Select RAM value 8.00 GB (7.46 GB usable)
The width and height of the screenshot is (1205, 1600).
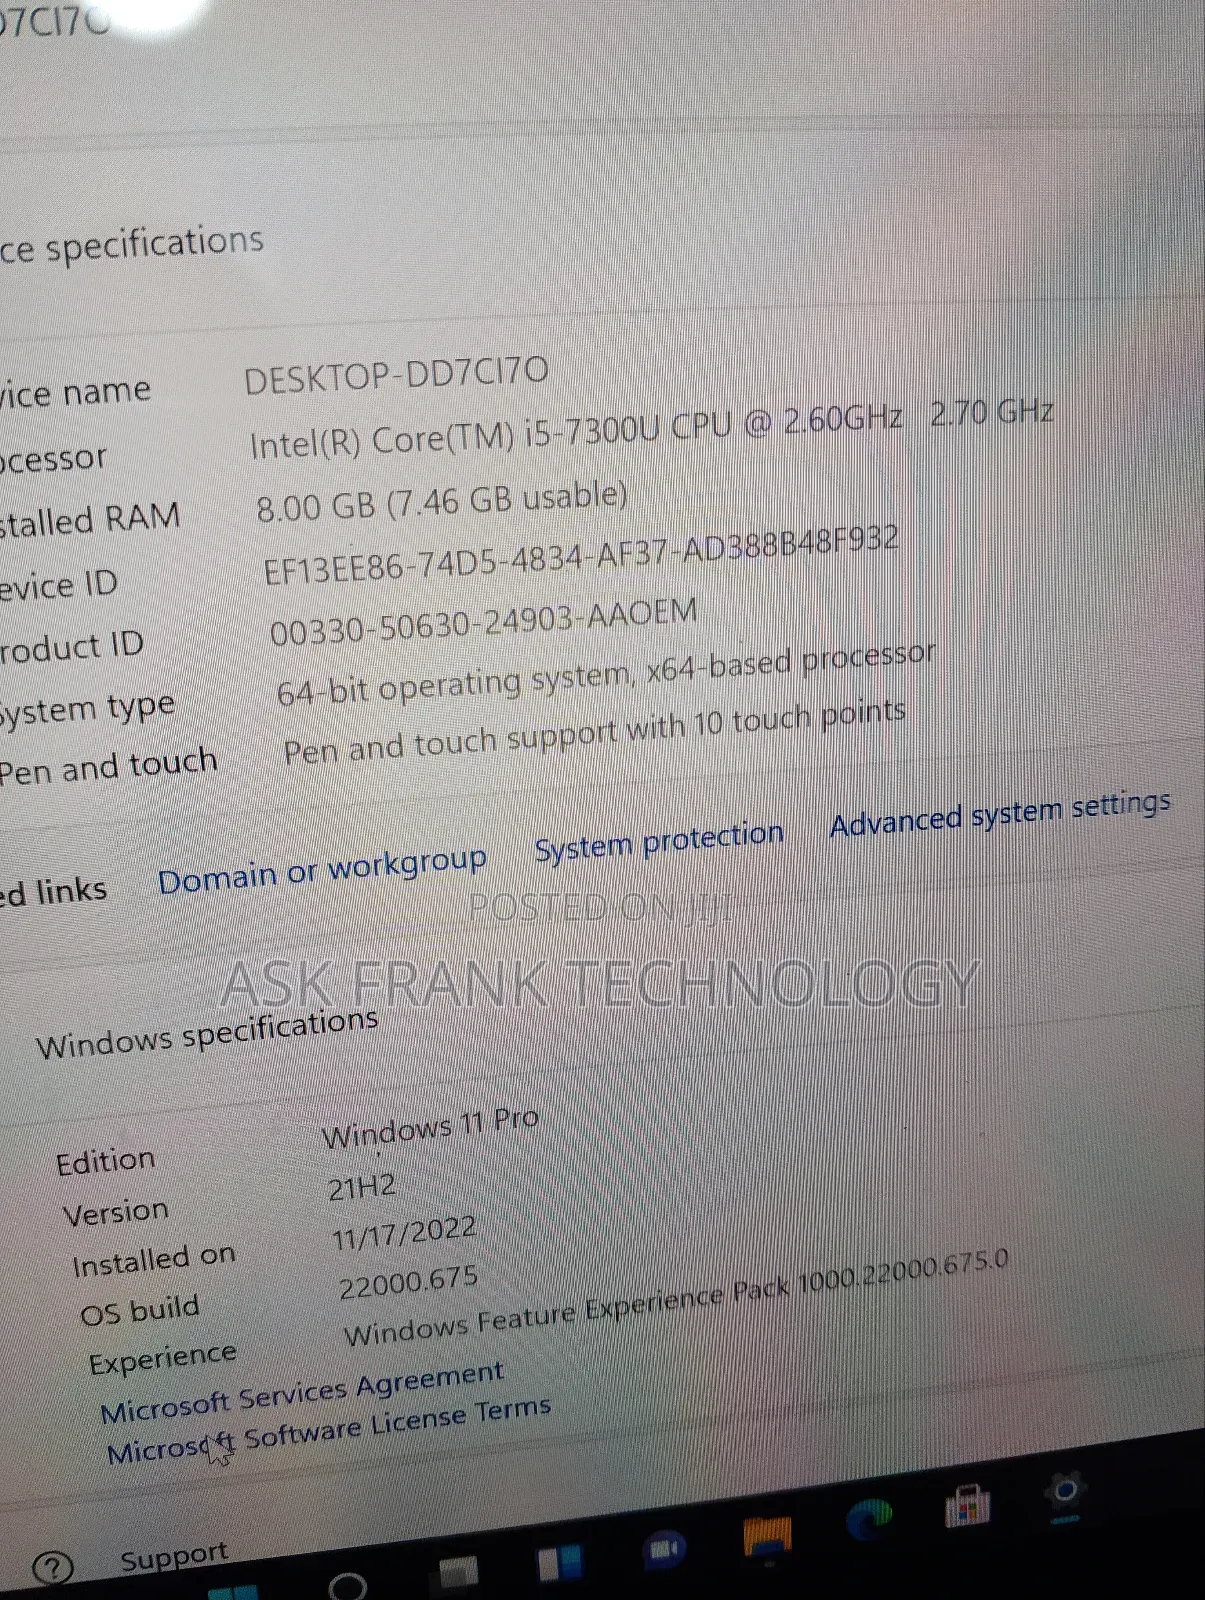click(x=442, y=501)
